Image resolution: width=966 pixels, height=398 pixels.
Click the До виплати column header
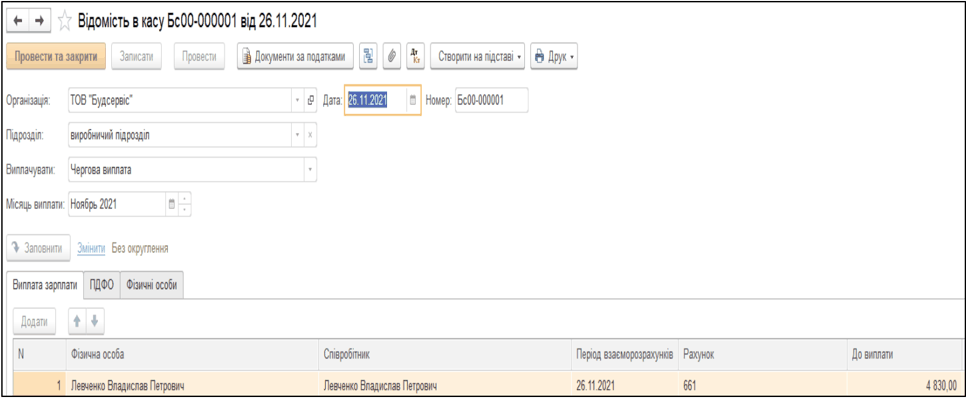905,355
